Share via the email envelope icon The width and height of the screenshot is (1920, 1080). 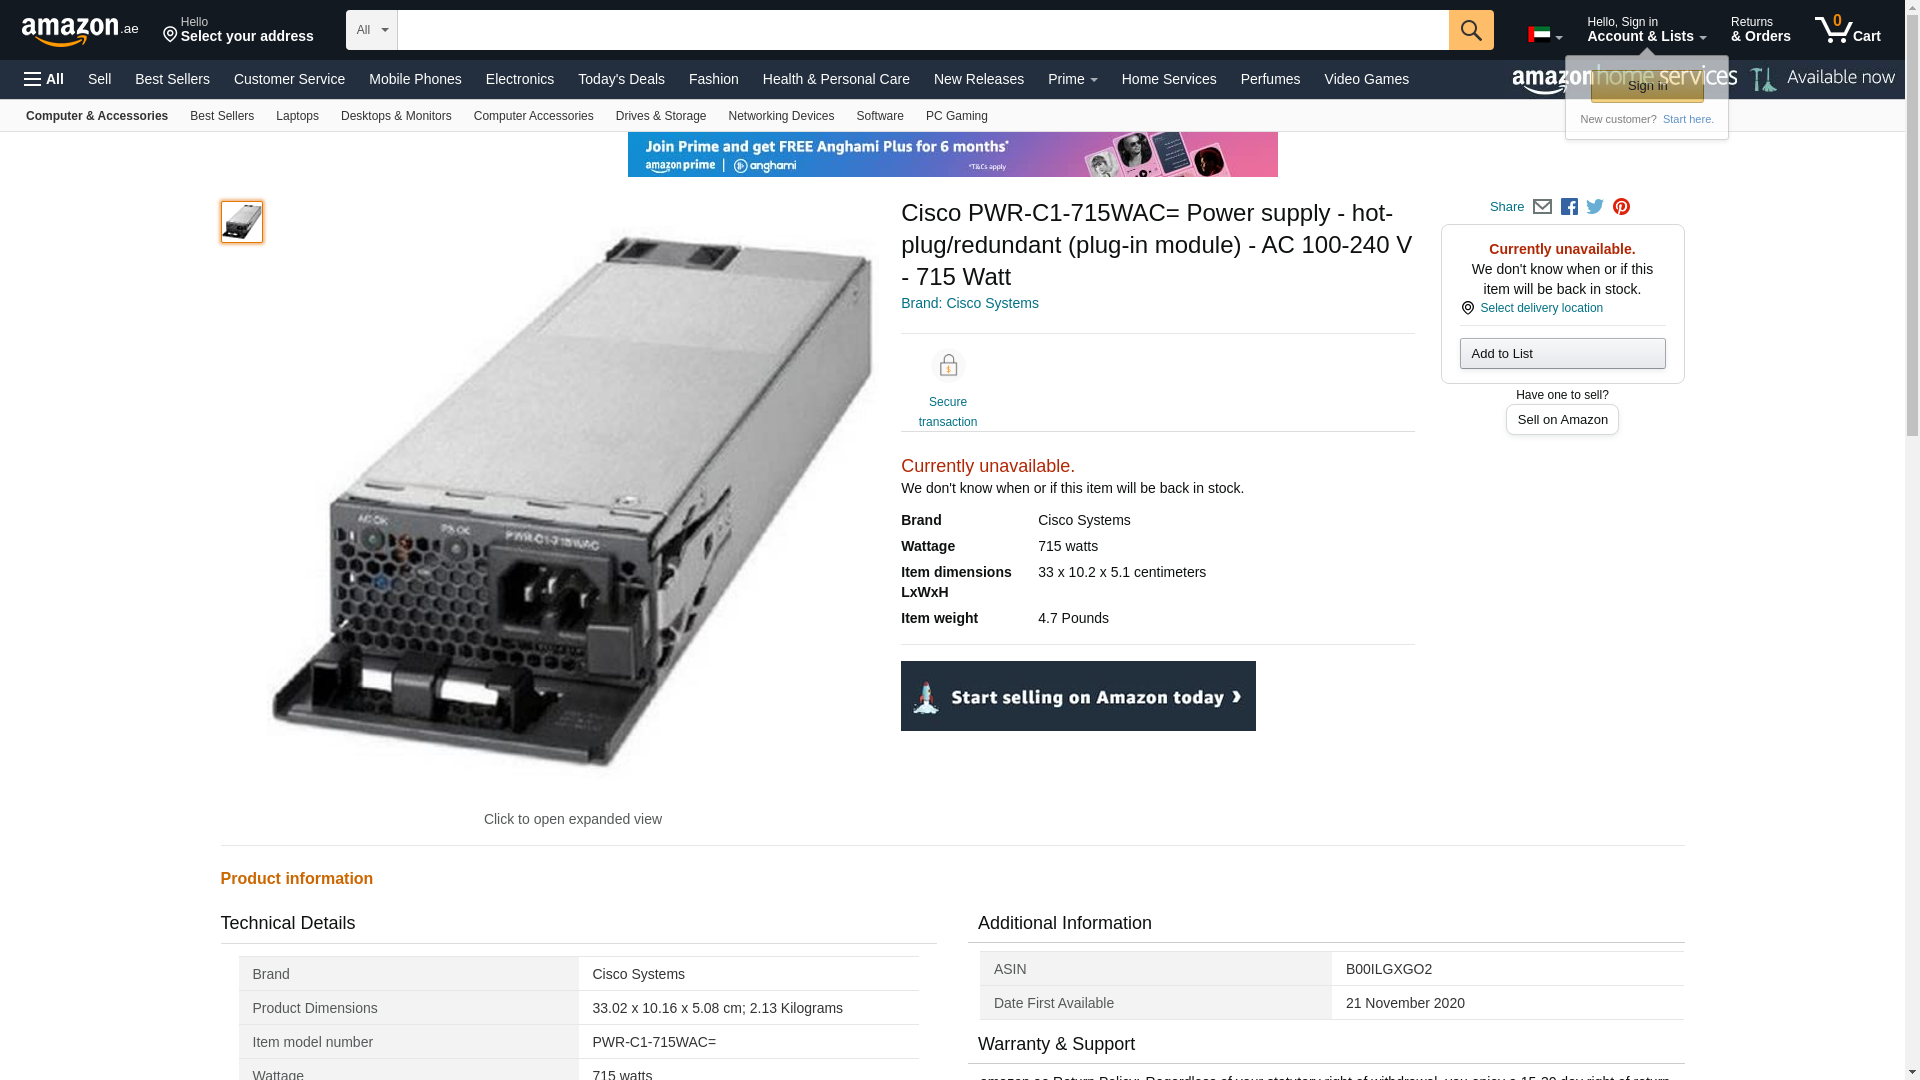1542,207
